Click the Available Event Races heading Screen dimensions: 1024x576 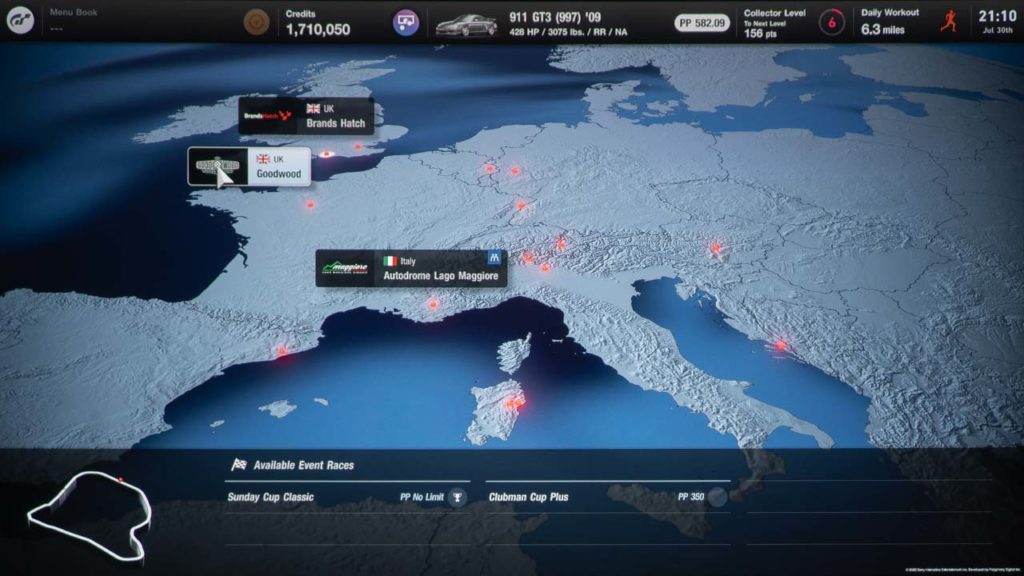pos(304,465)
